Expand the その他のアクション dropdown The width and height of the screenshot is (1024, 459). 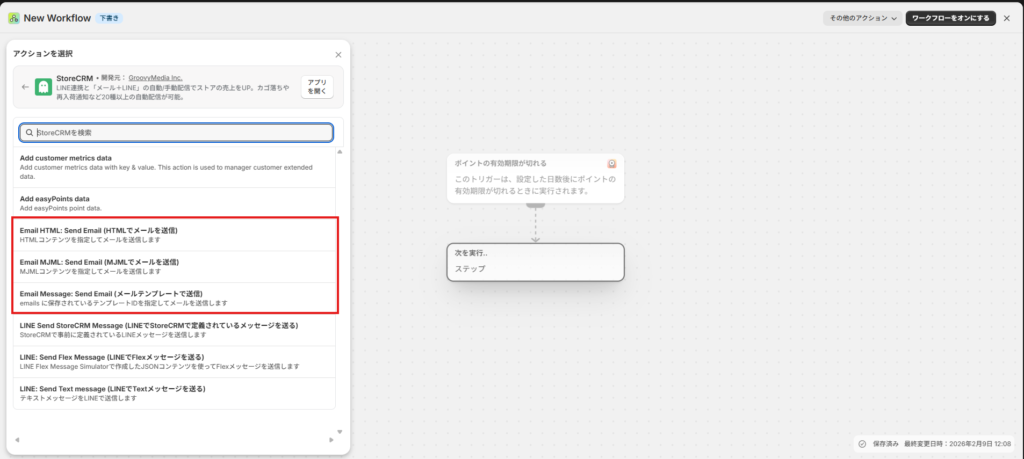pos(861,18)
